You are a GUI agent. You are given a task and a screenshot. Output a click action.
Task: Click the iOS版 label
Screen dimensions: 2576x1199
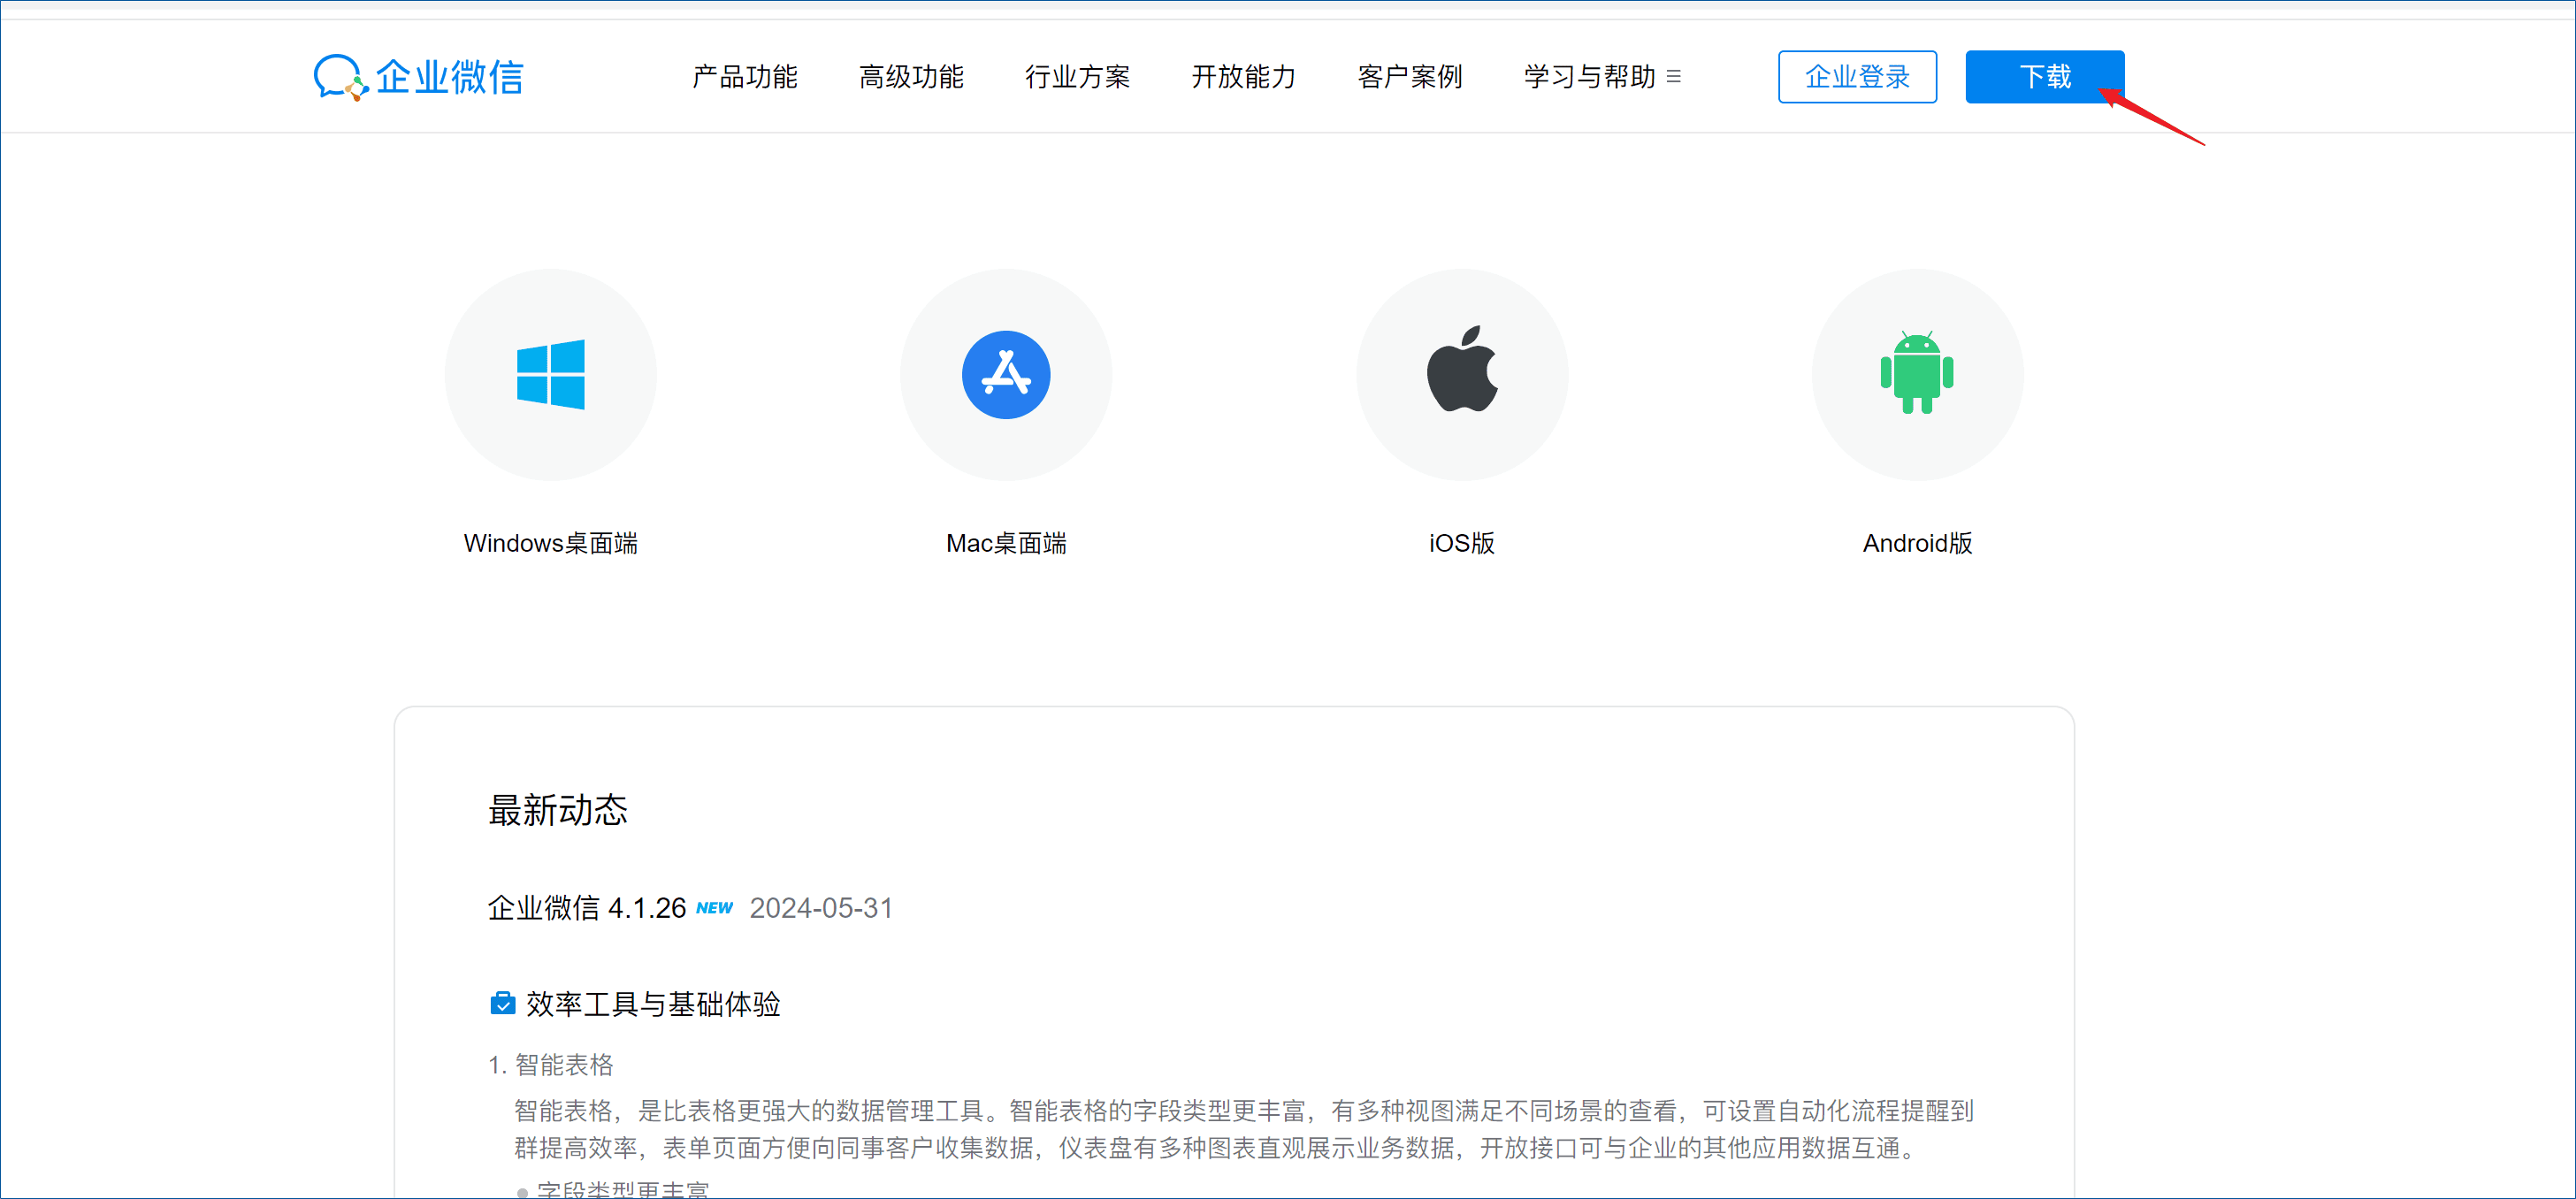1462,543
